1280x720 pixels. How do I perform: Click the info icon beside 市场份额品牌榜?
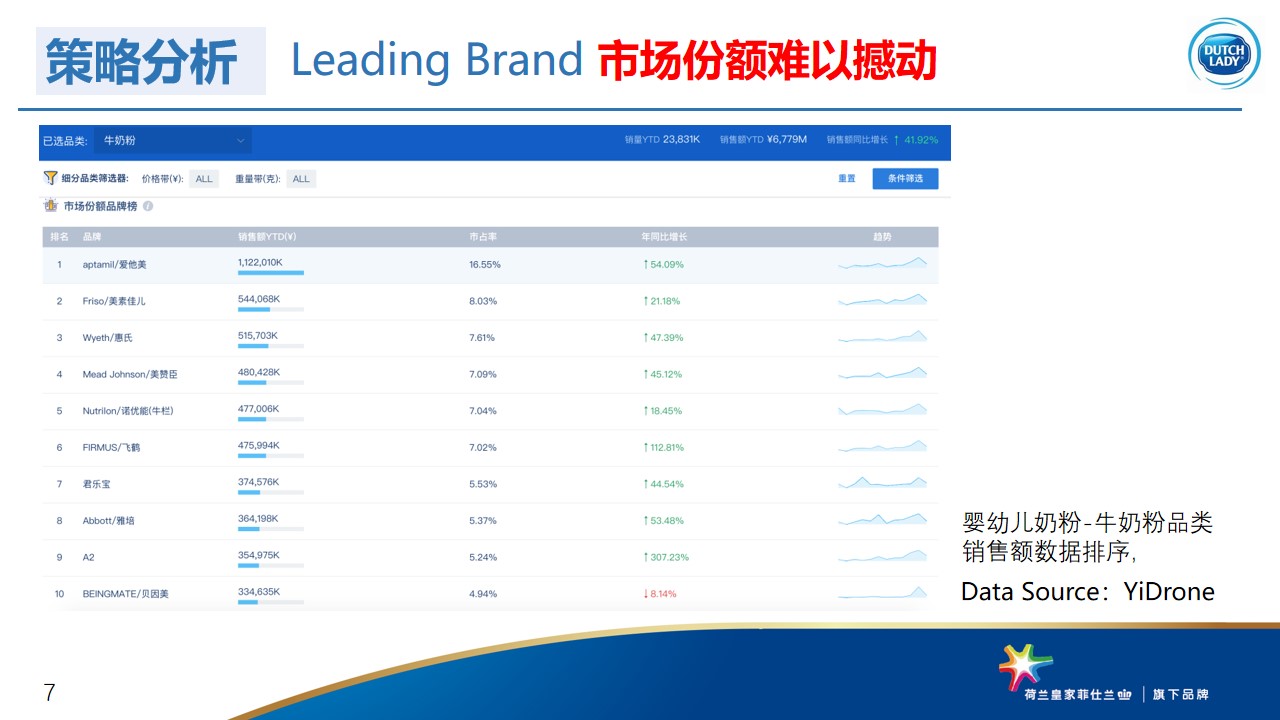pos(148,206)
